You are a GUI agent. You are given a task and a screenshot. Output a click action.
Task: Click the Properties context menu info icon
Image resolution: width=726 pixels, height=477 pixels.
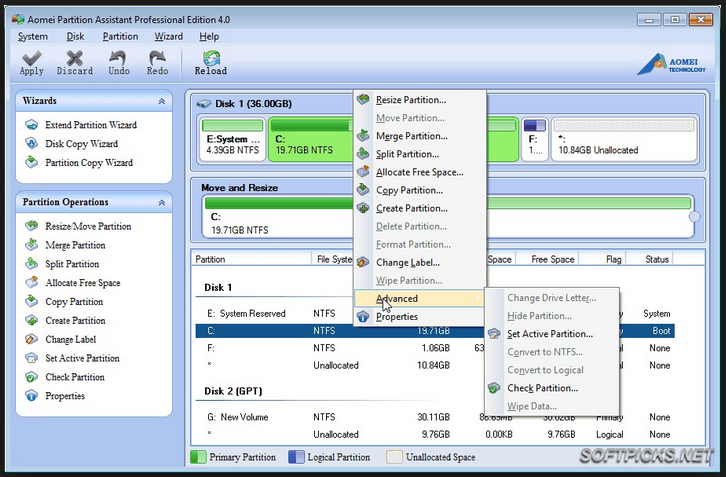(x=363, y=317)
